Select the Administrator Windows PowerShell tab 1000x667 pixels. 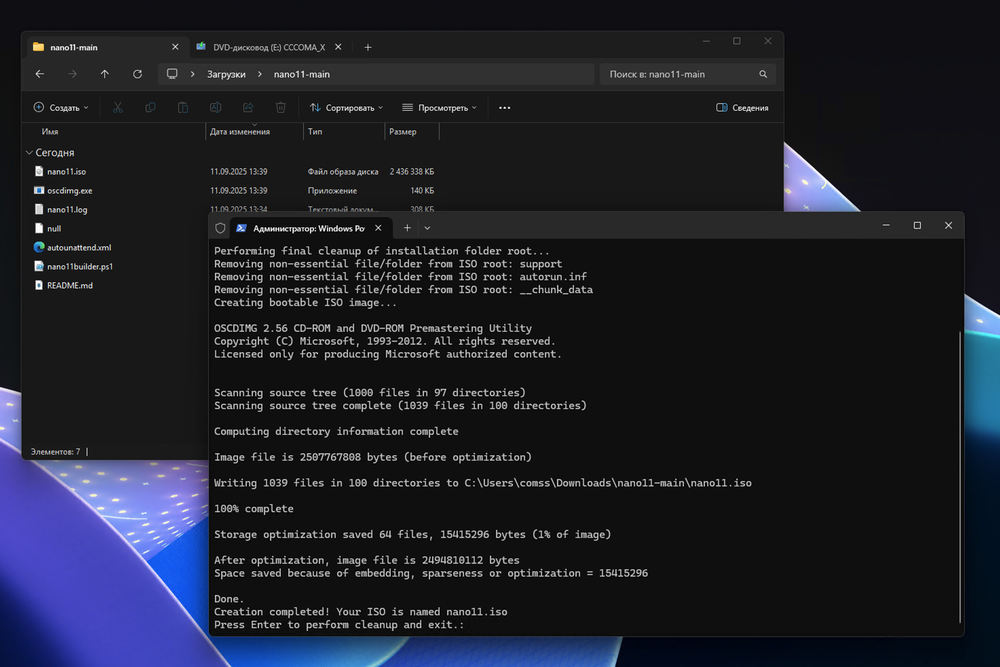click(309, 228)
